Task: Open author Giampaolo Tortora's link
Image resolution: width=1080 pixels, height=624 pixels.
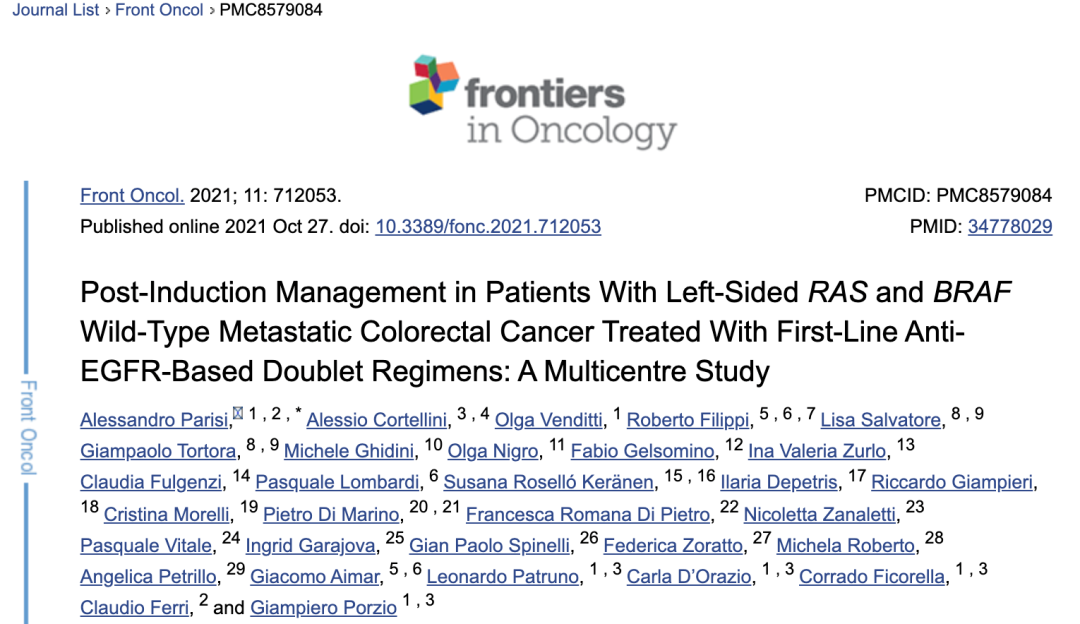Action: 155,451
